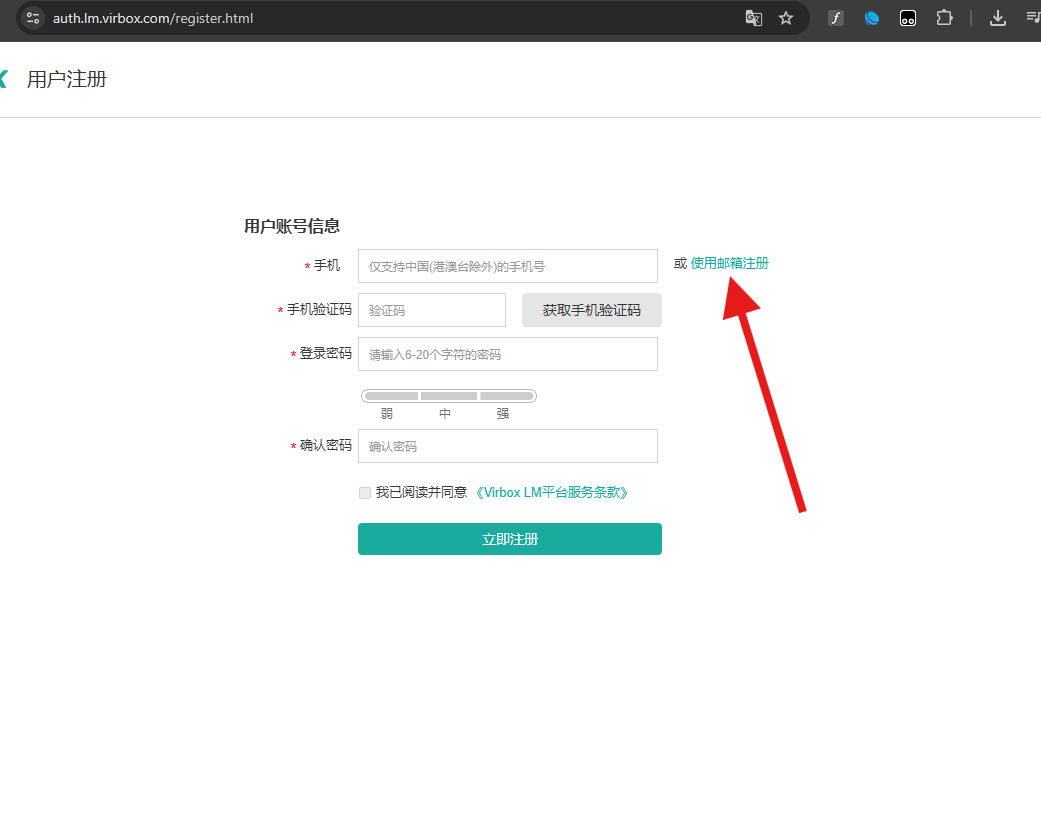This screenshot has height=828, width=1041.
Task: Click the translate page icon
Action: click(754, 18)
